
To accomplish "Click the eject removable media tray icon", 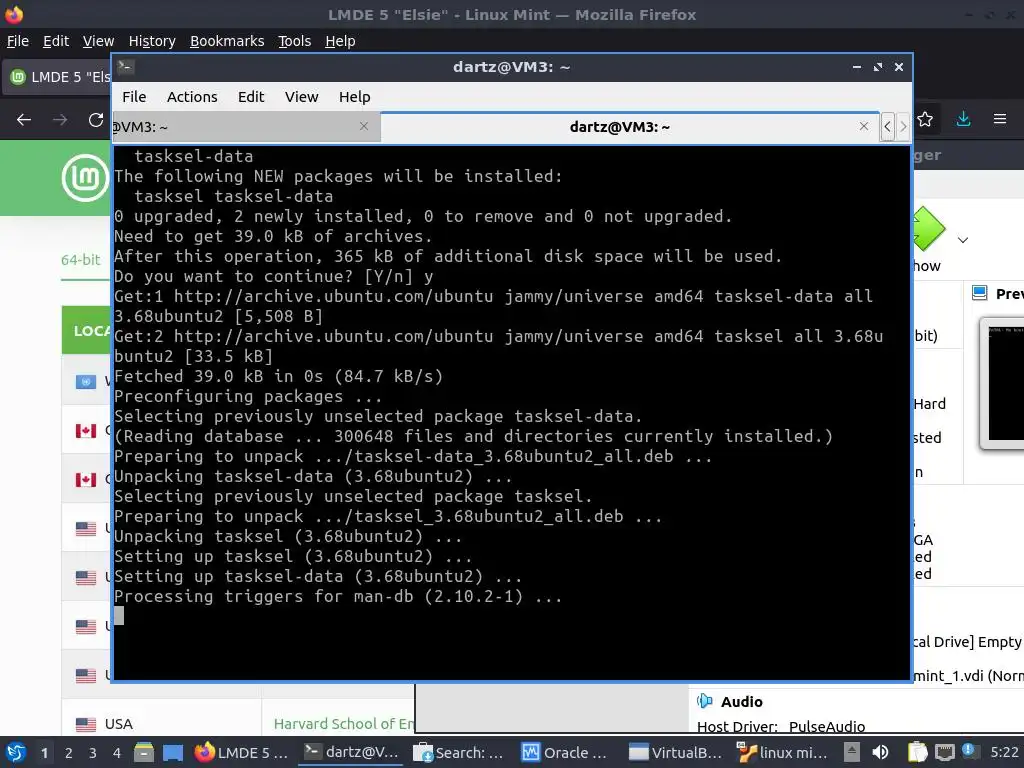I will tap(851, 752).
